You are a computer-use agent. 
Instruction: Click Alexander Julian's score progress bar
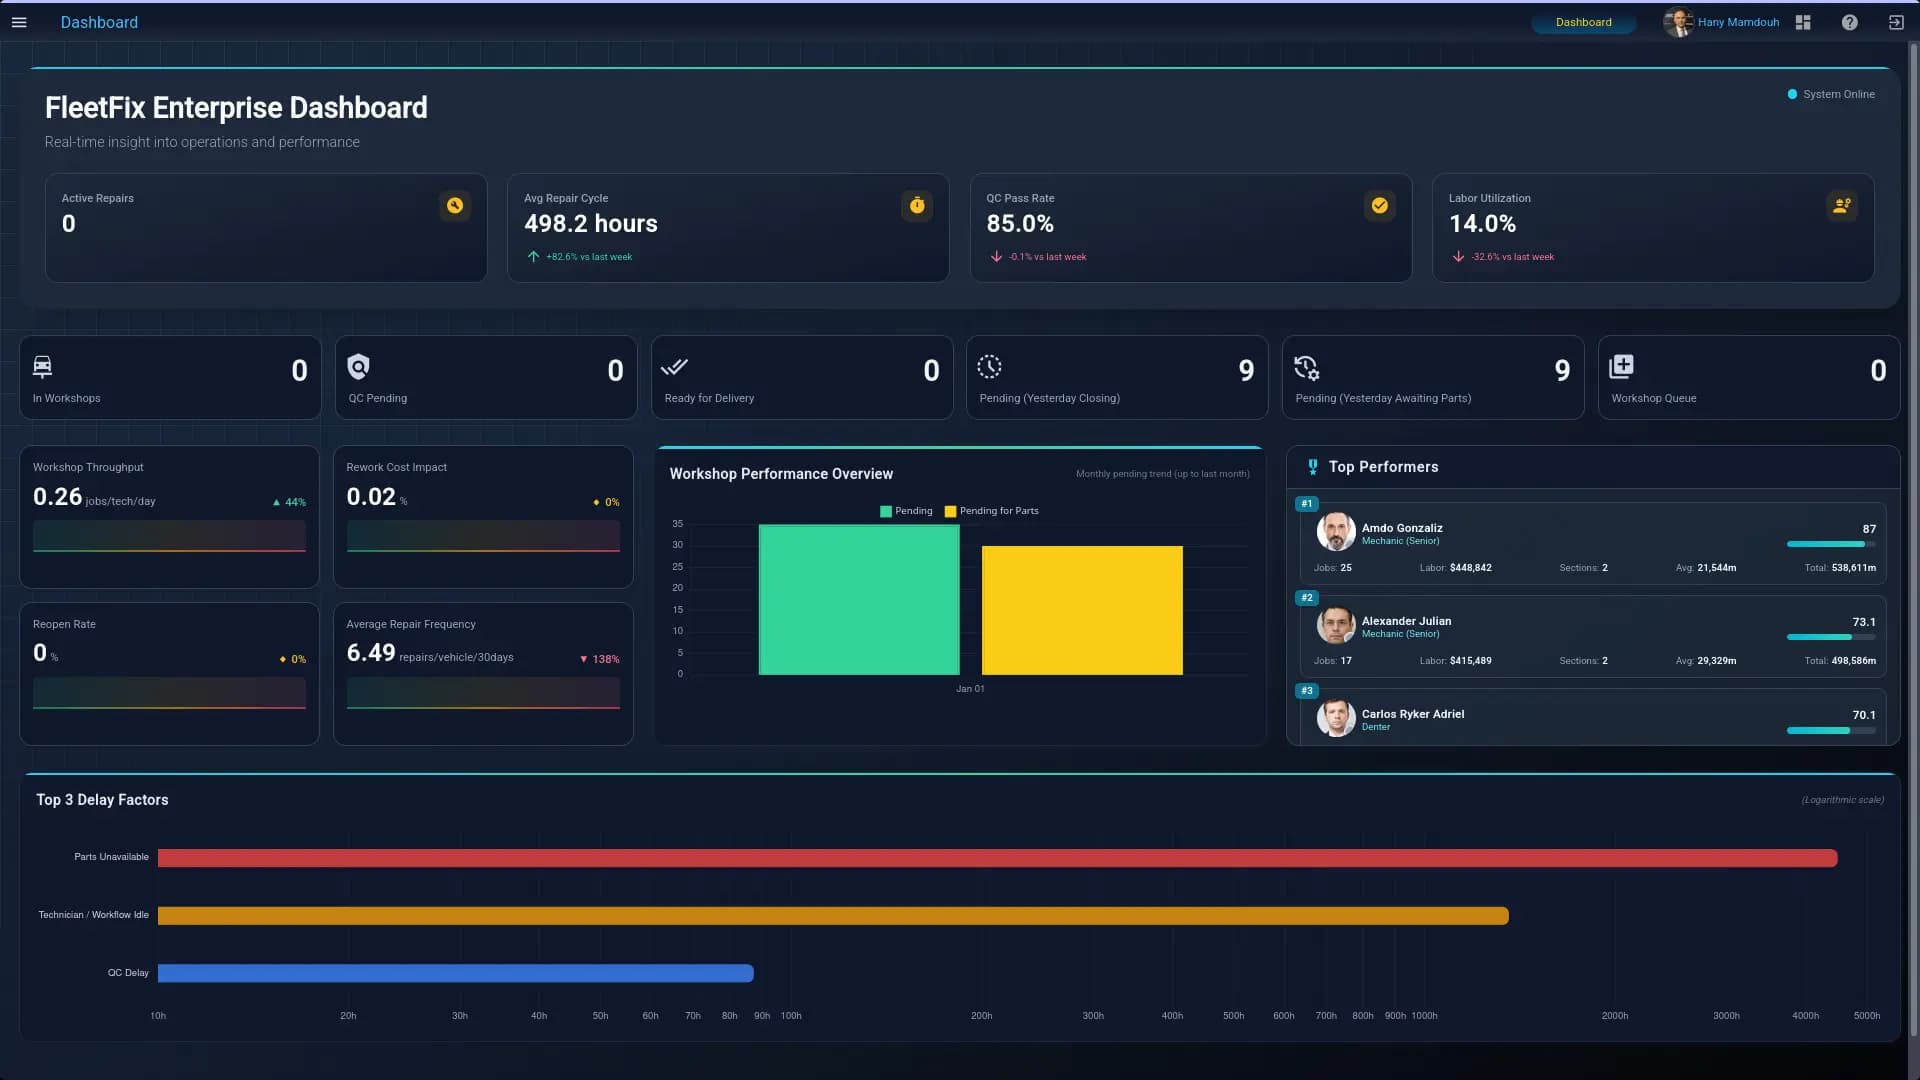[1828, 637]
